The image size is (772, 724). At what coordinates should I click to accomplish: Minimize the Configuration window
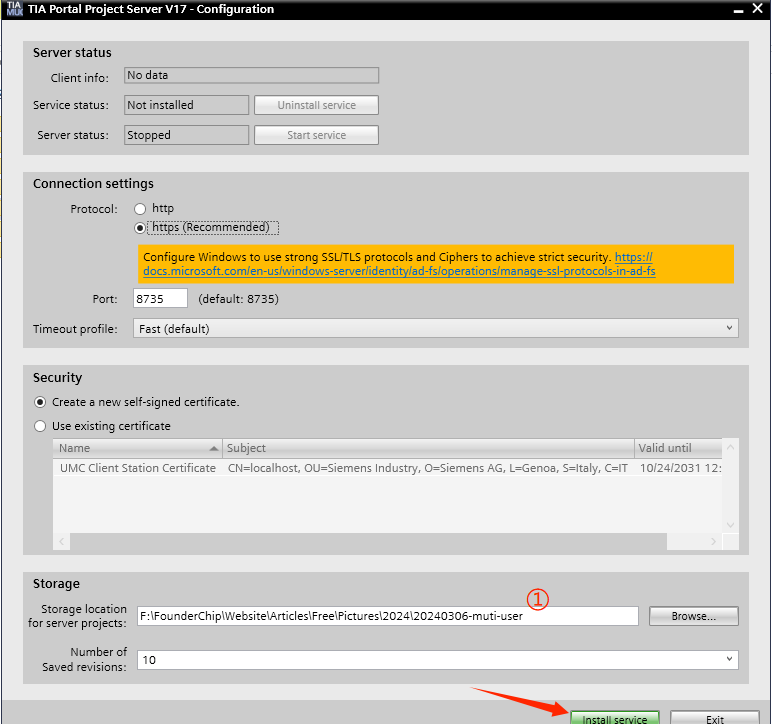pos(738,9)
